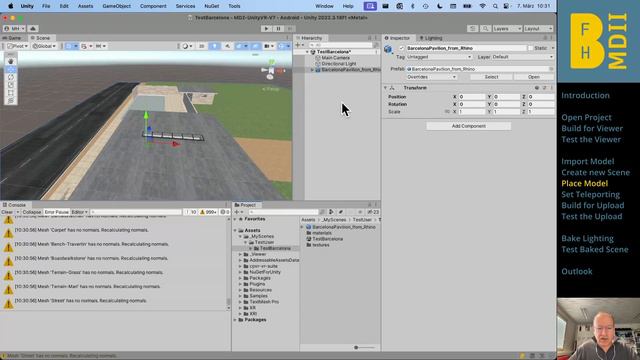This screenshot has width=640, height=360.
Task: Click the Step frame button
Action: (x=290, y=29)
